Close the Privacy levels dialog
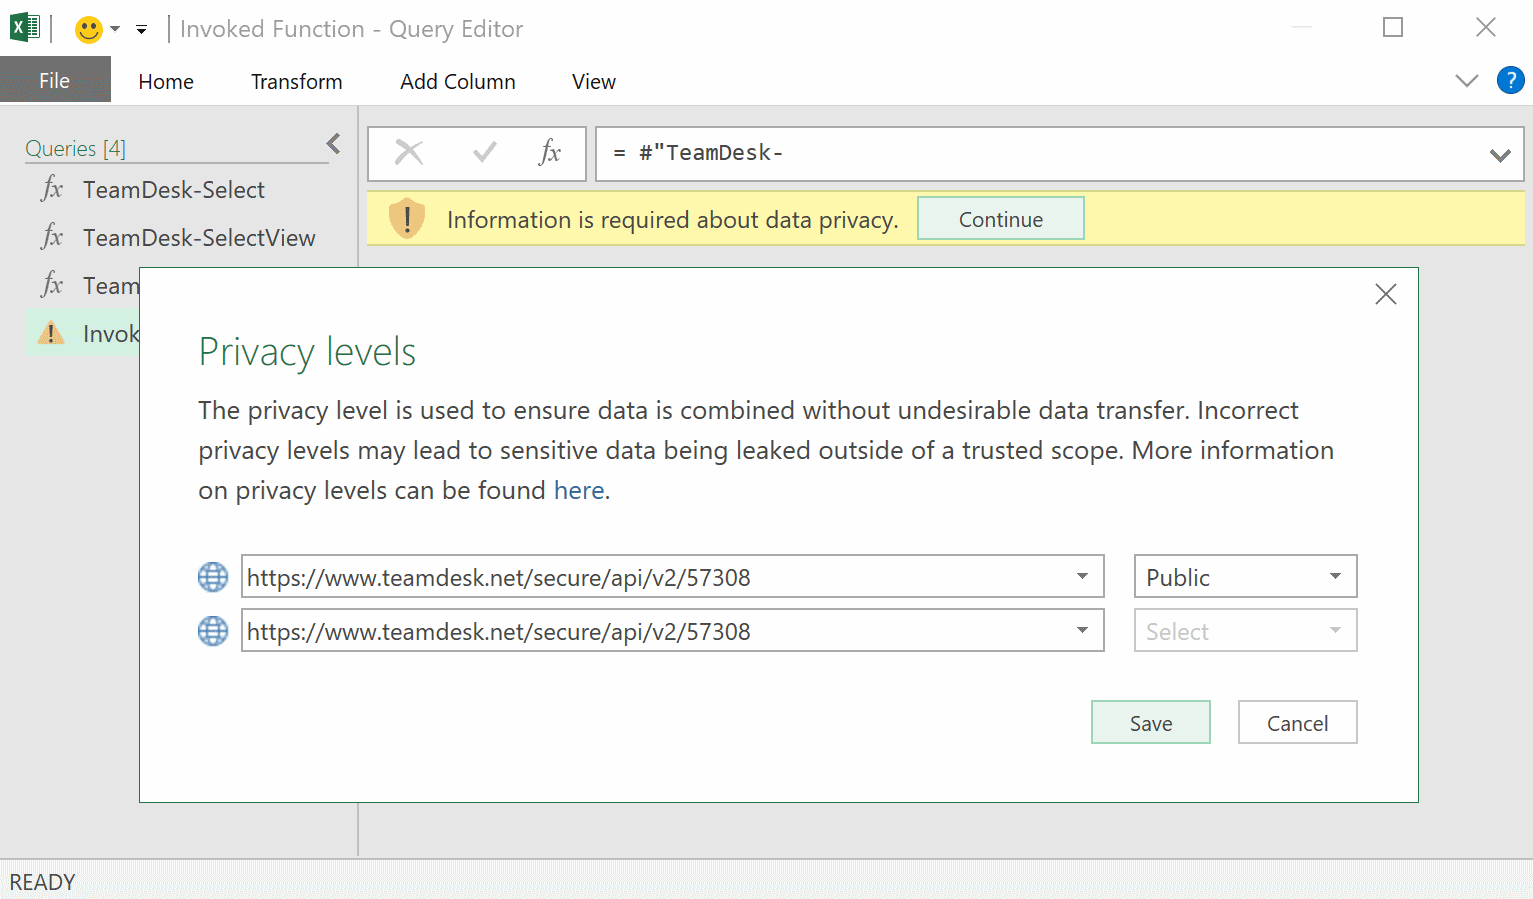 pyautogui.click(x=1385, y=294)
